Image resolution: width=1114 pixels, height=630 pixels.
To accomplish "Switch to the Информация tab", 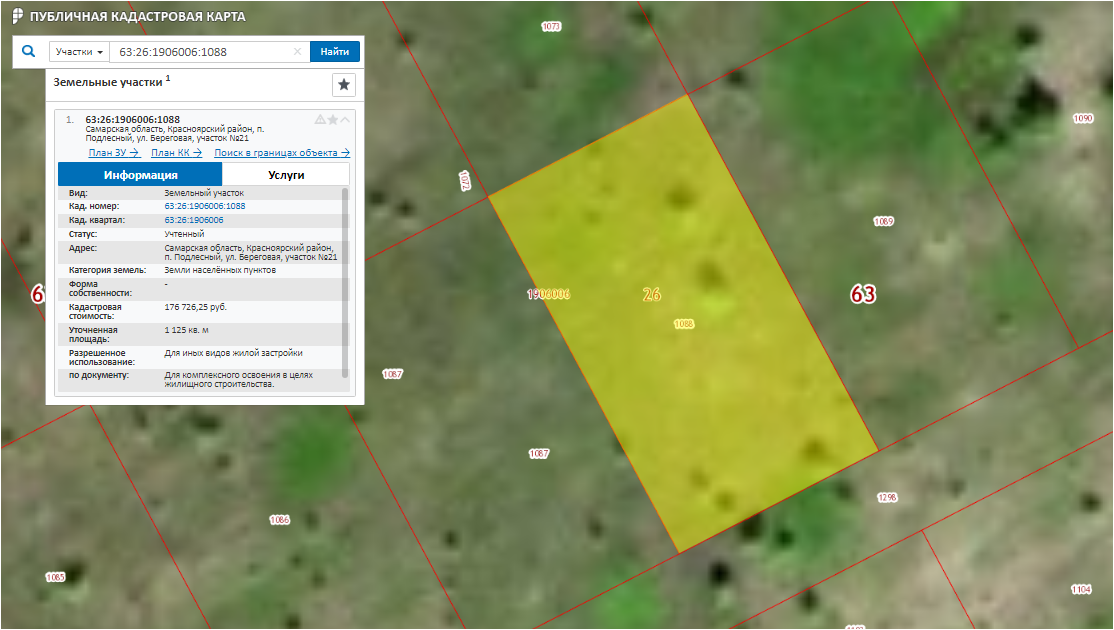I will (140, 175).
